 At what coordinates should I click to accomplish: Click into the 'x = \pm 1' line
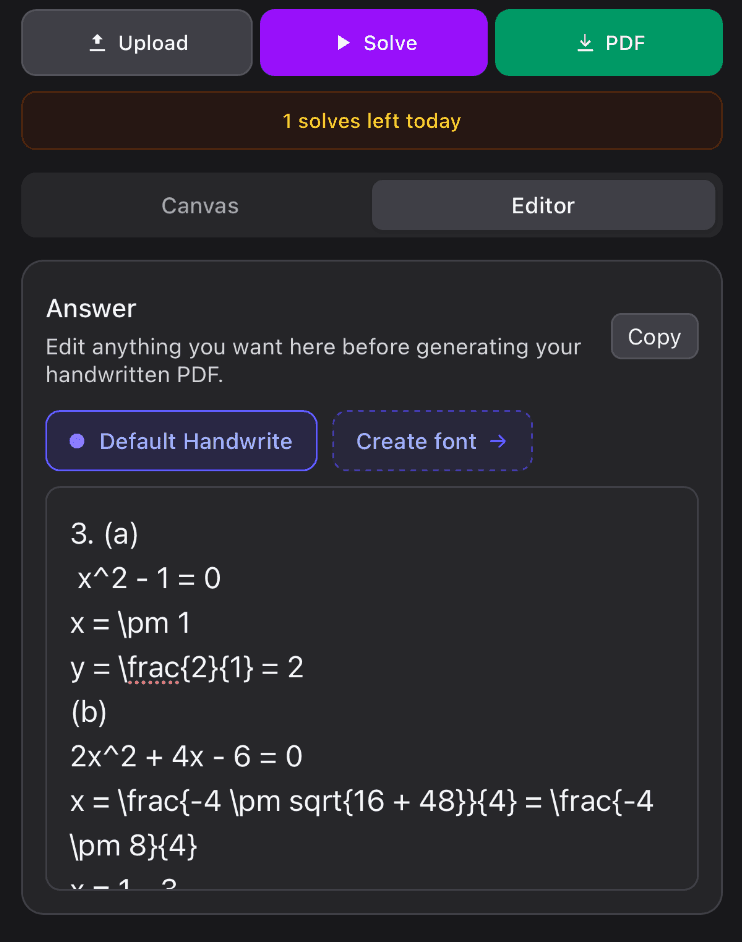click(x=130, y=624)
